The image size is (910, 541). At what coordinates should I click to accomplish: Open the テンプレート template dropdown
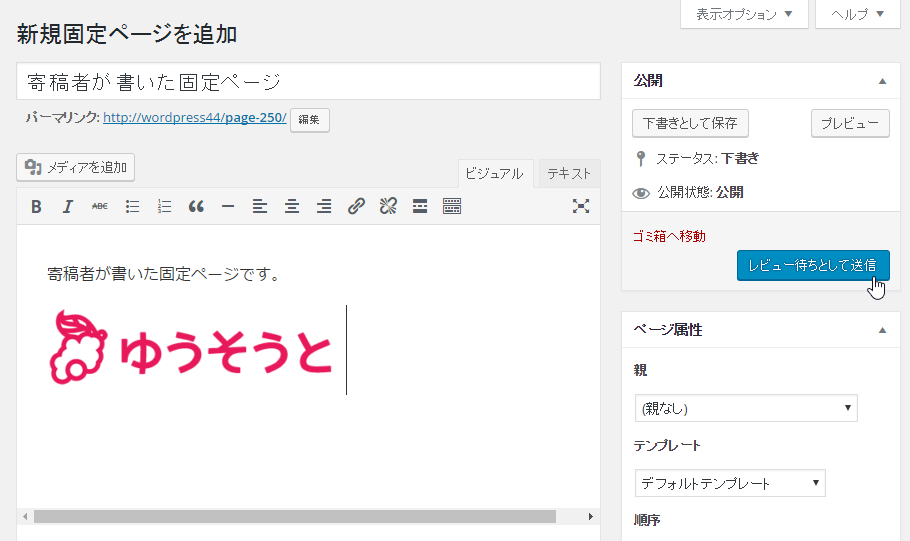click(x=729, y=483)
